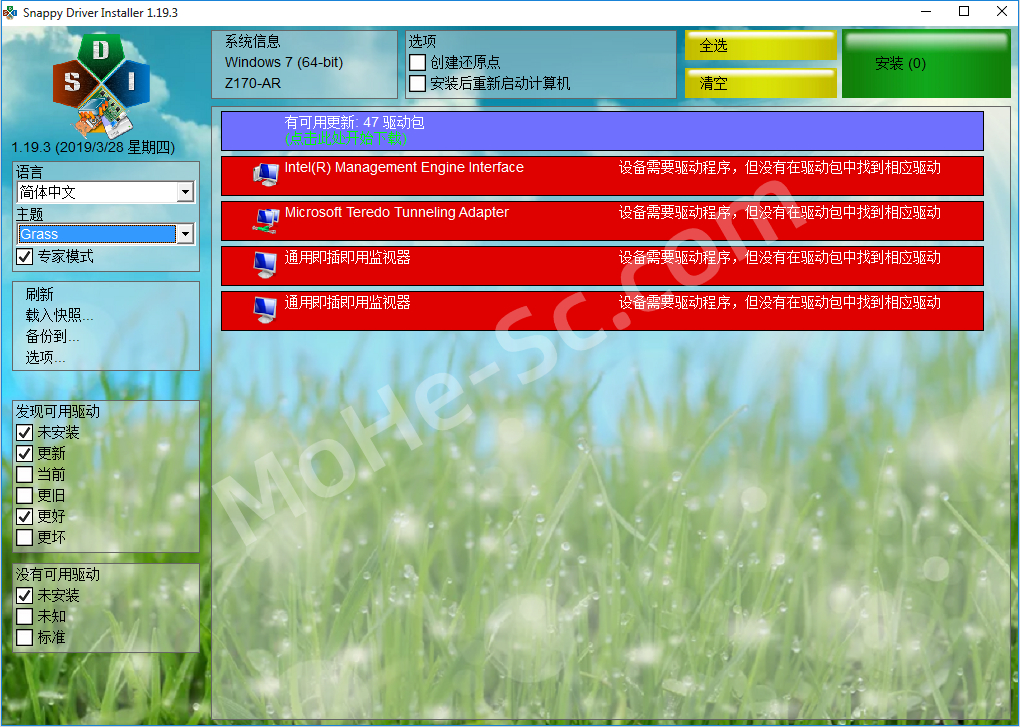Image resolution: width=1020 pixels, height=727 pixels.
Task: Uncheck 更新 under 发现可用驱动
Action: coord(25,453)
